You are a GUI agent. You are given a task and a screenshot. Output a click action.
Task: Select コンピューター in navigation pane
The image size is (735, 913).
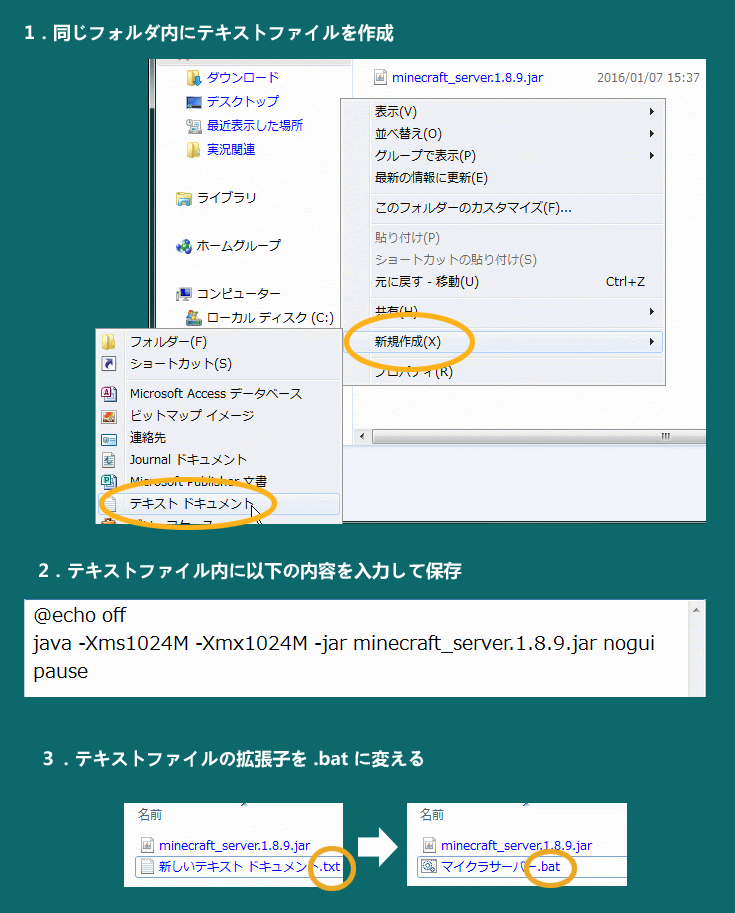(x=239, y=294)
